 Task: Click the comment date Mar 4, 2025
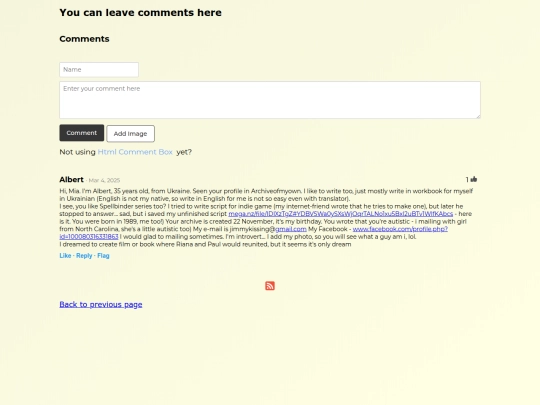point(104,180)
